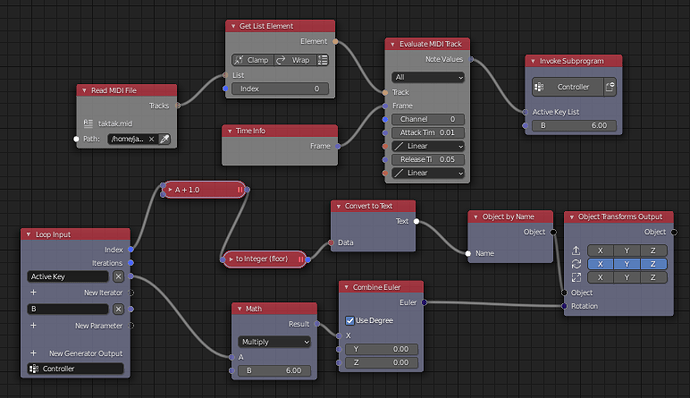Click B value field in Invoke Subprogram
The height and width of the screenshot is (398, 690).
[x=574, y=125]
